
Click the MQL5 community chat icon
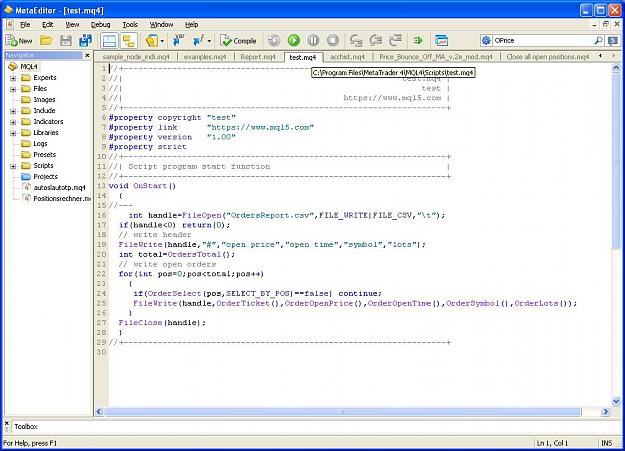click(x=613, y=40)
